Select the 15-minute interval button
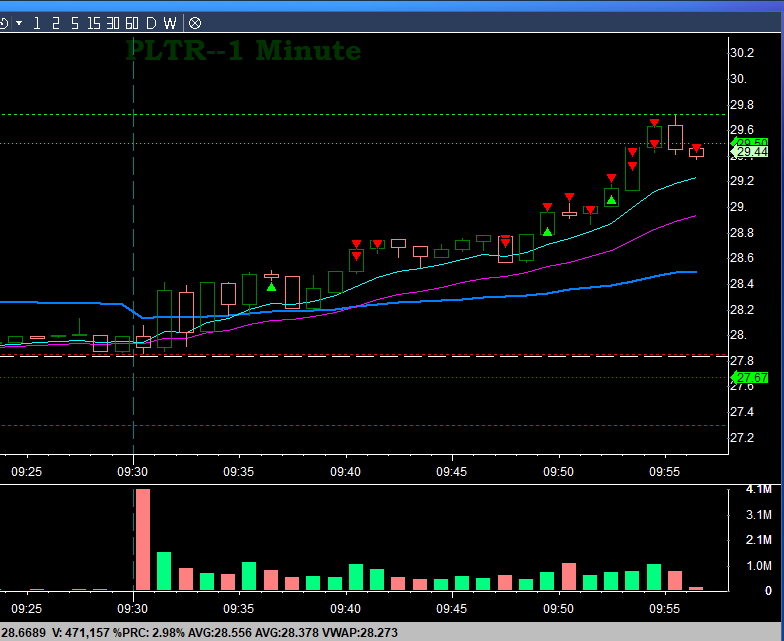Viewport: 784px width, 641px height. pos(94,23)
